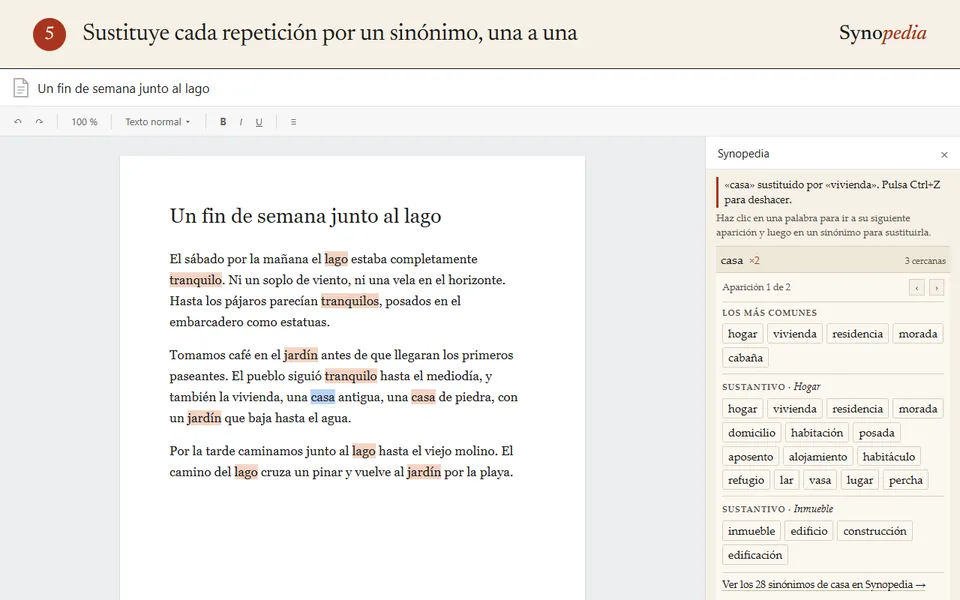The image size is (960, 600).
Task: Click highlighted lago before 'estaba completamente'
Action: pos(336,258)
